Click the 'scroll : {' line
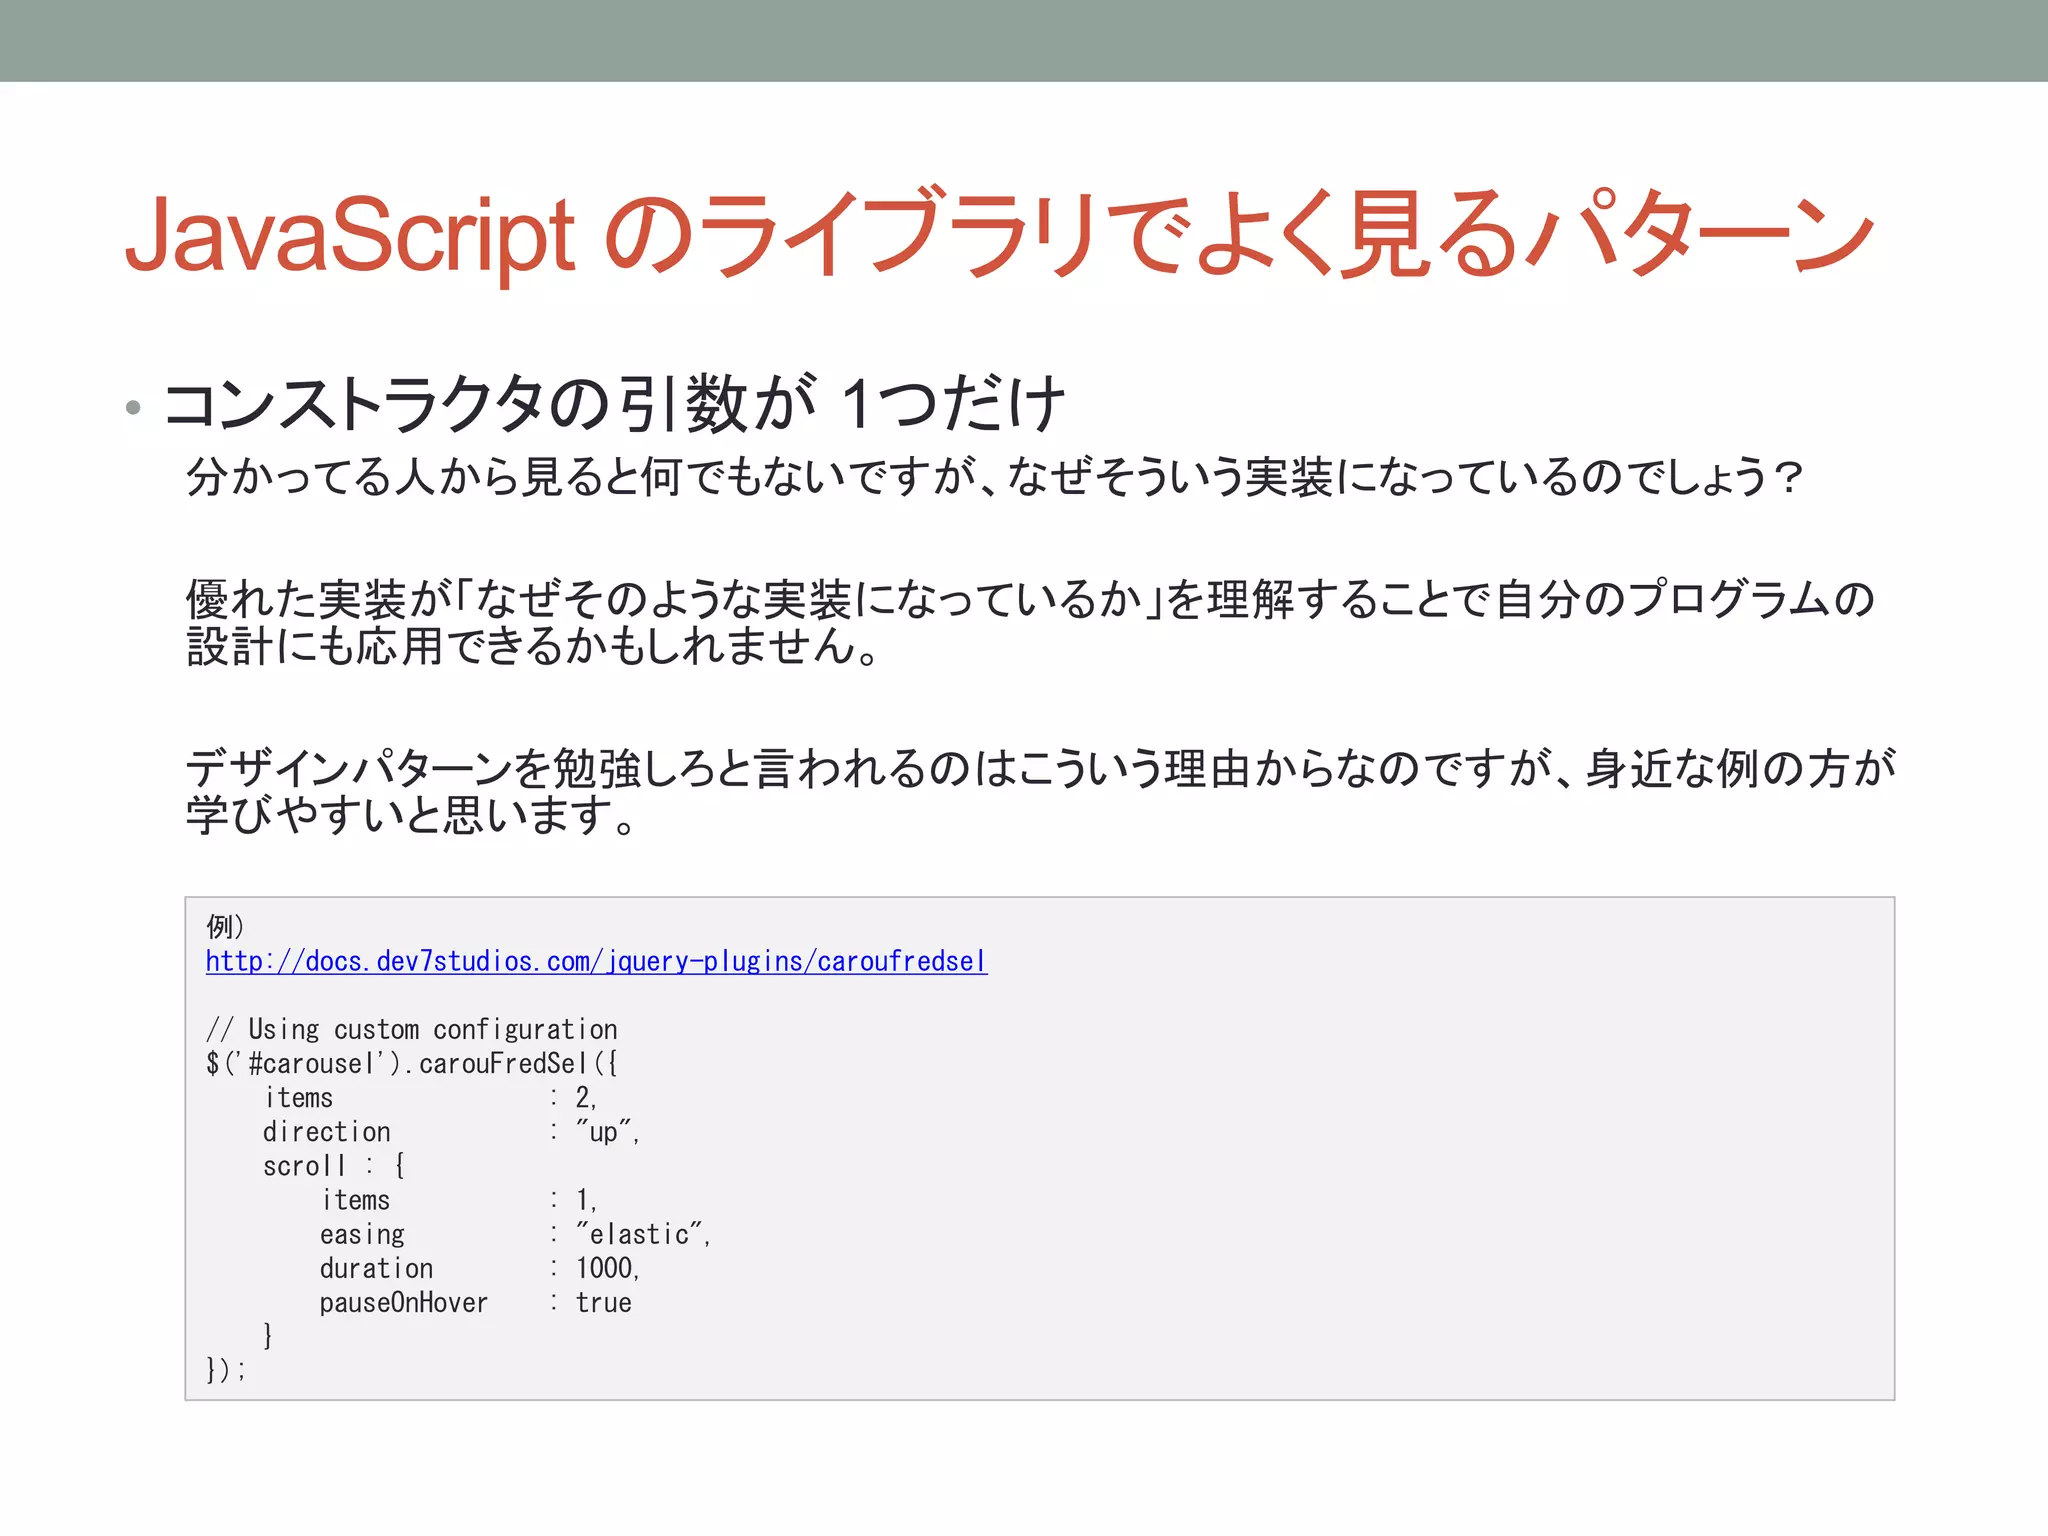 point(333,1166)
